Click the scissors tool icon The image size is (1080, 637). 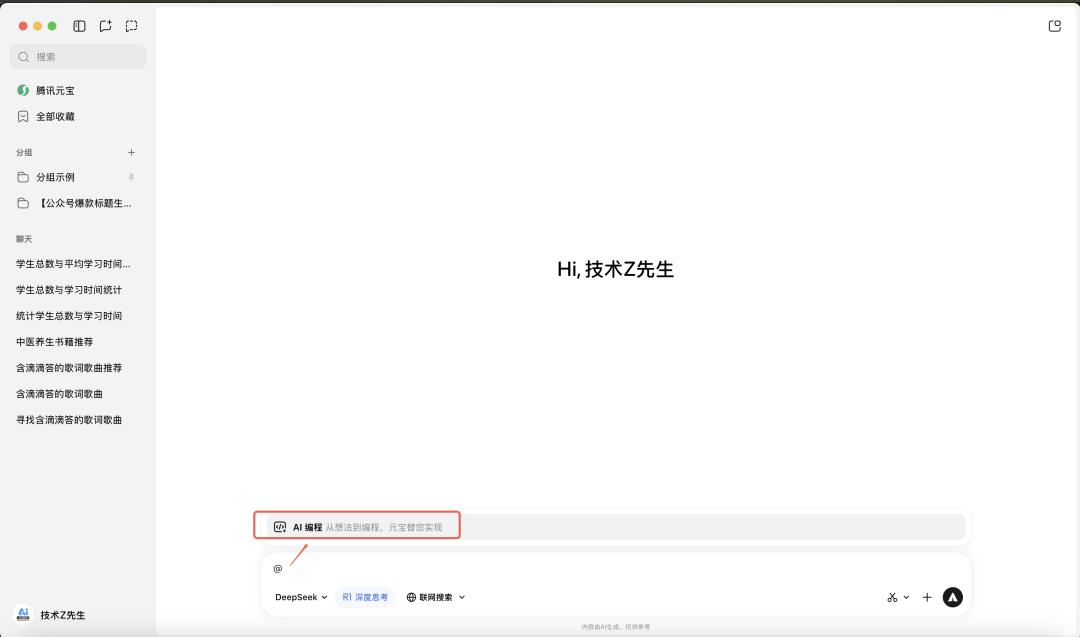[x=892, y=597]
